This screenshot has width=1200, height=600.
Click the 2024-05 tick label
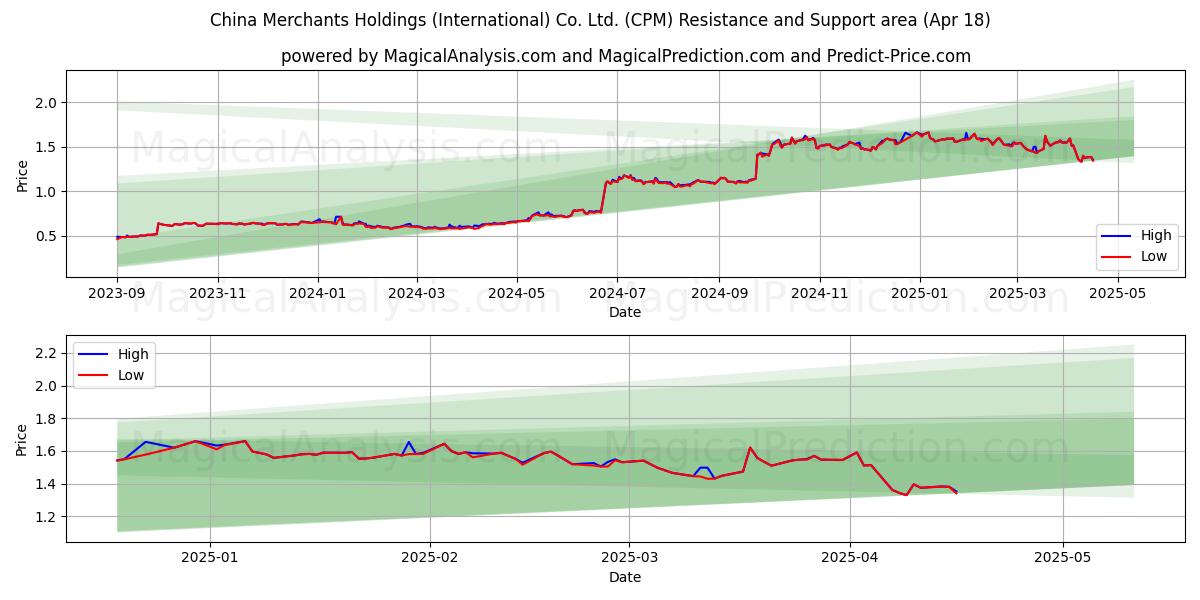click(x=517, y=293)
